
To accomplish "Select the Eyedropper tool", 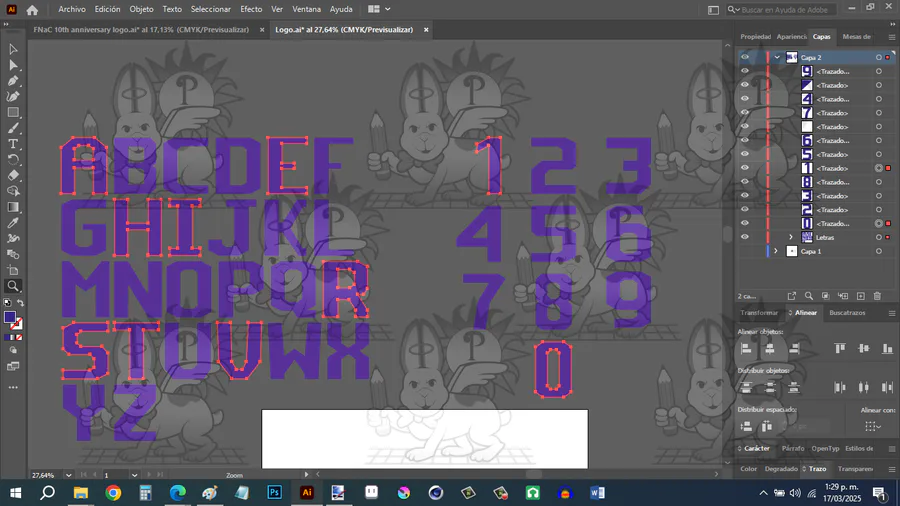I will tap(13, 223).
